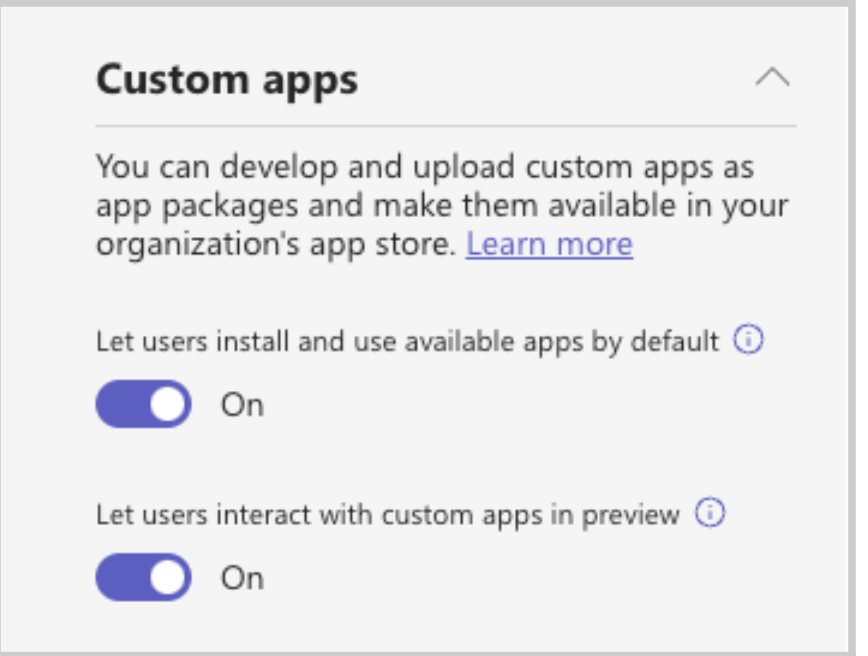The image size is (868, 656).
Task: Click On label beside preview apps toggle
Action: pyautogui.click(x=242, y=578)
